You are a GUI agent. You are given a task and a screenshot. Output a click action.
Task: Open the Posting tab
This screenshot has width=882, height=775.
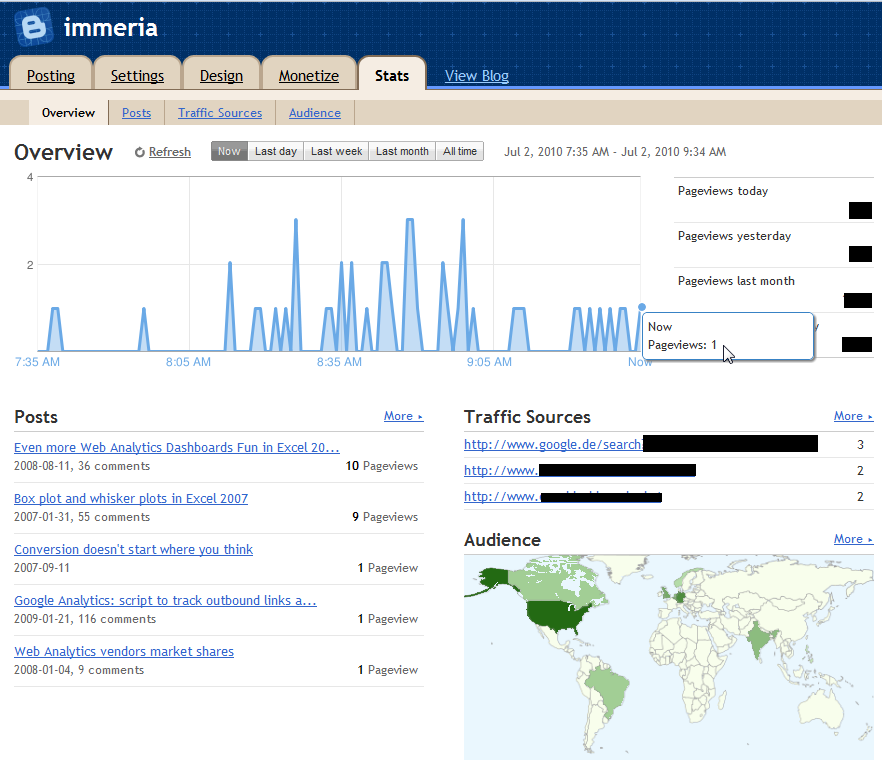(x=50, y=75)
